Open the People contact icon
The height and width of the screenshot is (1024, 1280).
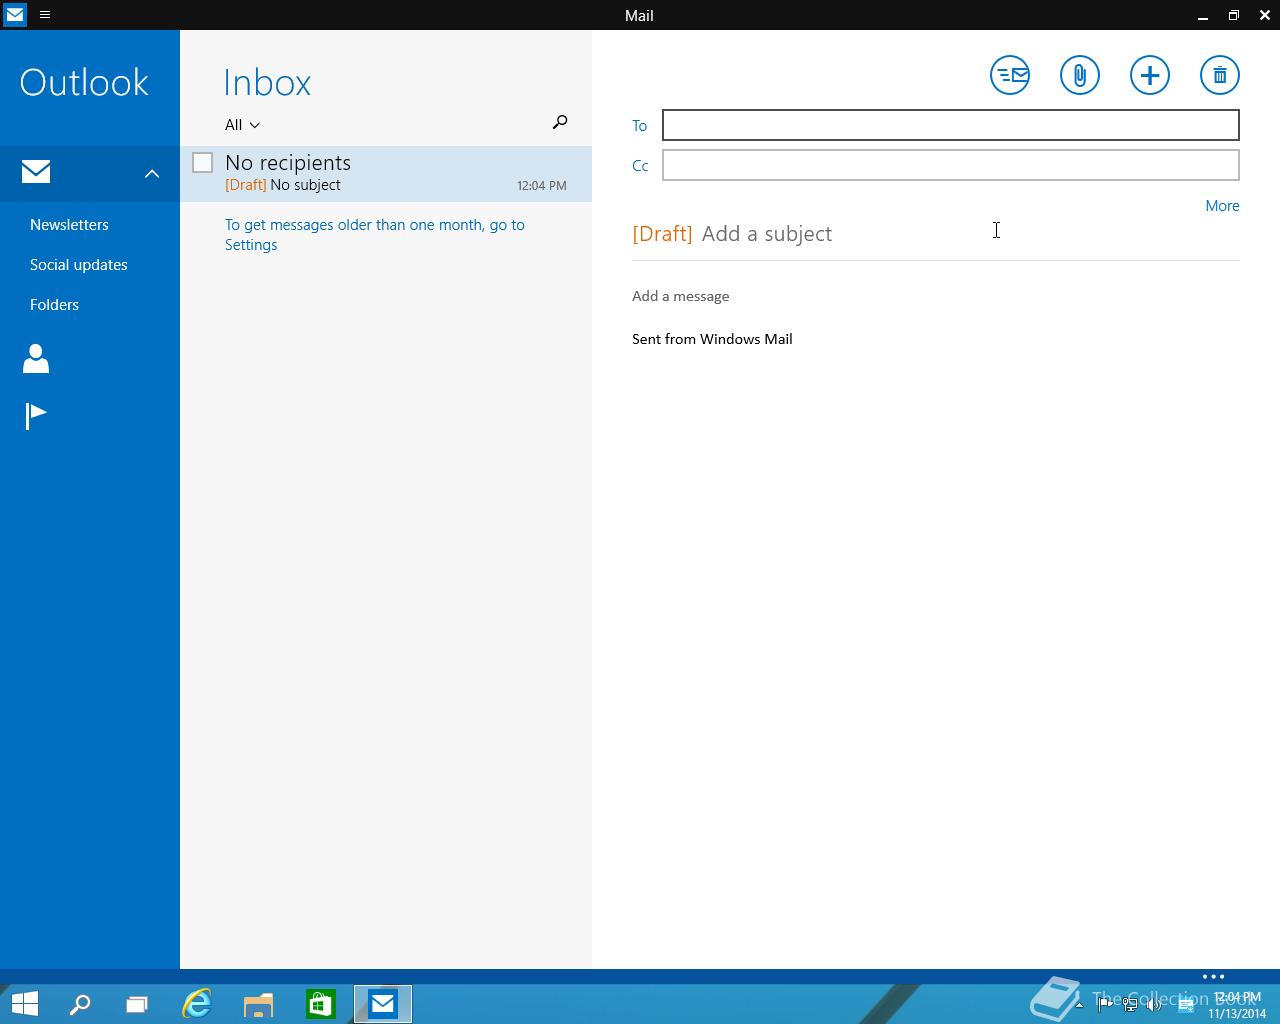(36, 358)
